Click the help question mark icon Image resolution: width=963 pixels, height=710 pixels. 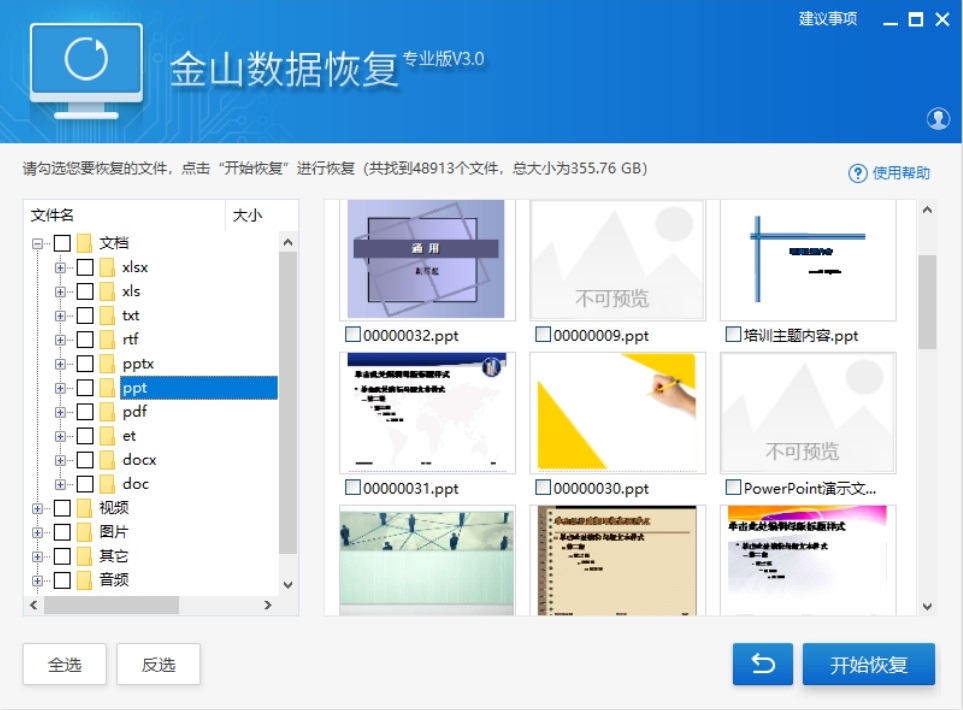(857, 173)
